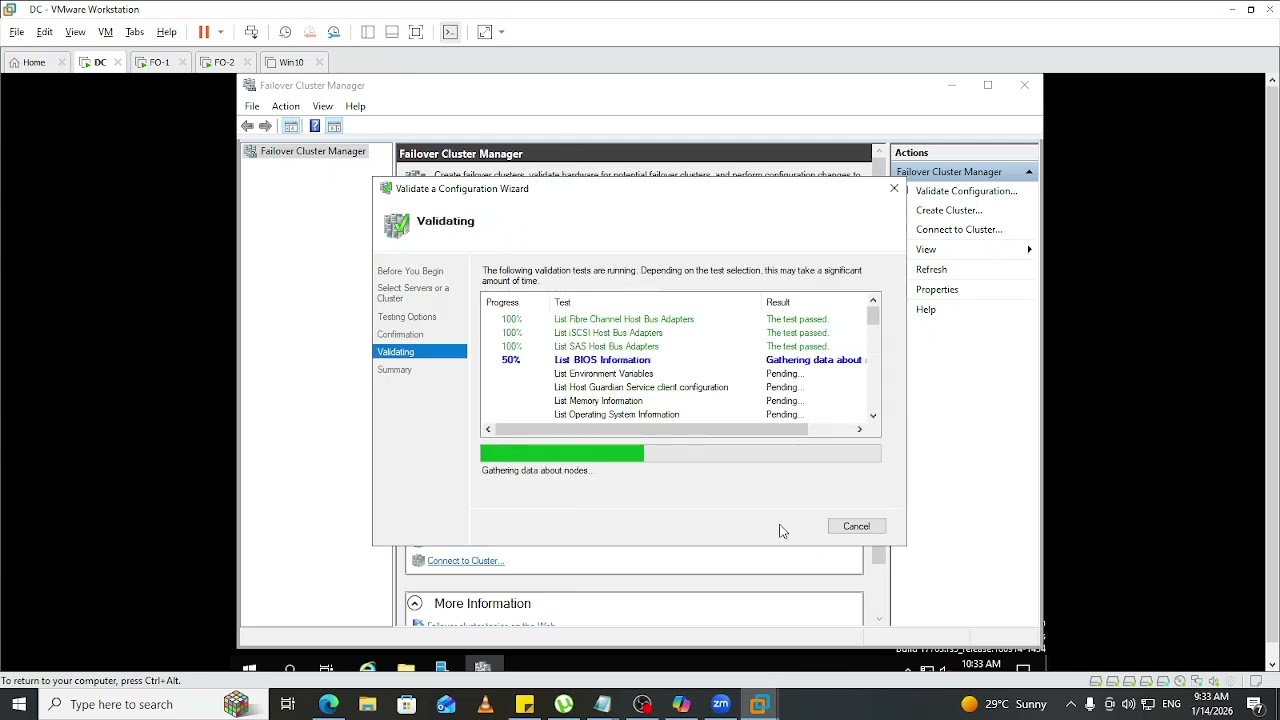This screenshot has width=1280, height=720.
Task: Select Failover Cluster Manager tree node
Action: (x=313, y=151)
